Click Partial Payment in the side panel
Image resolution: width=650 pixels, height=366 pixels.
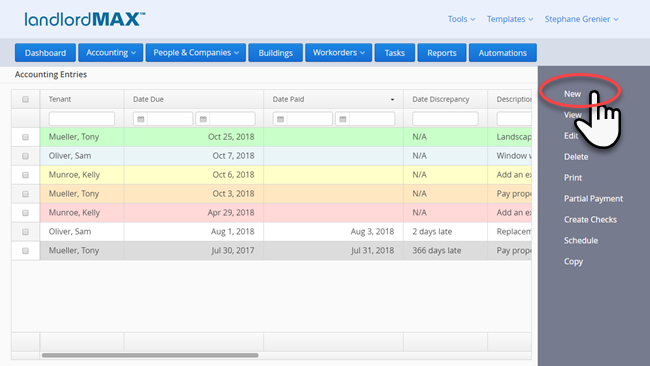click(x=593, y=199)
